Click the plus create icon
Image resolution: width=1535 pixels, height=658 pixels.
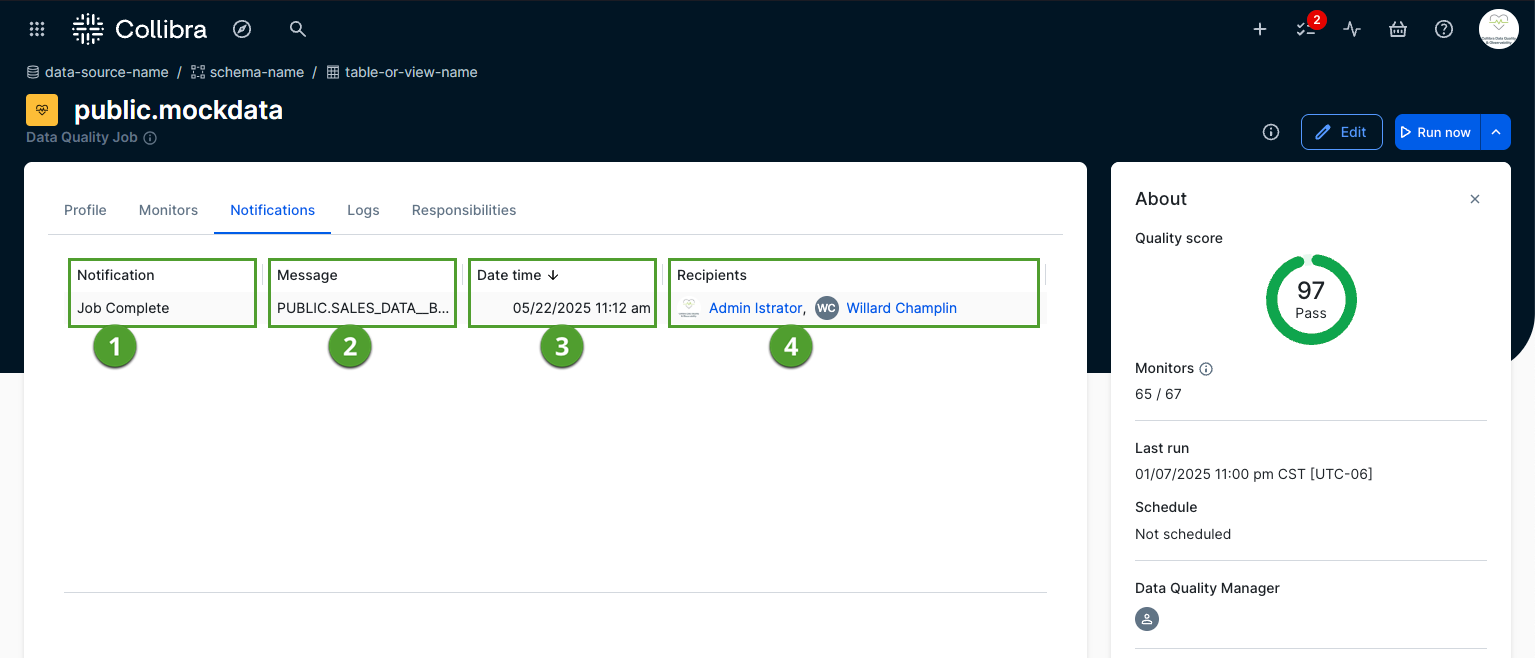[x=1260, y=29]
